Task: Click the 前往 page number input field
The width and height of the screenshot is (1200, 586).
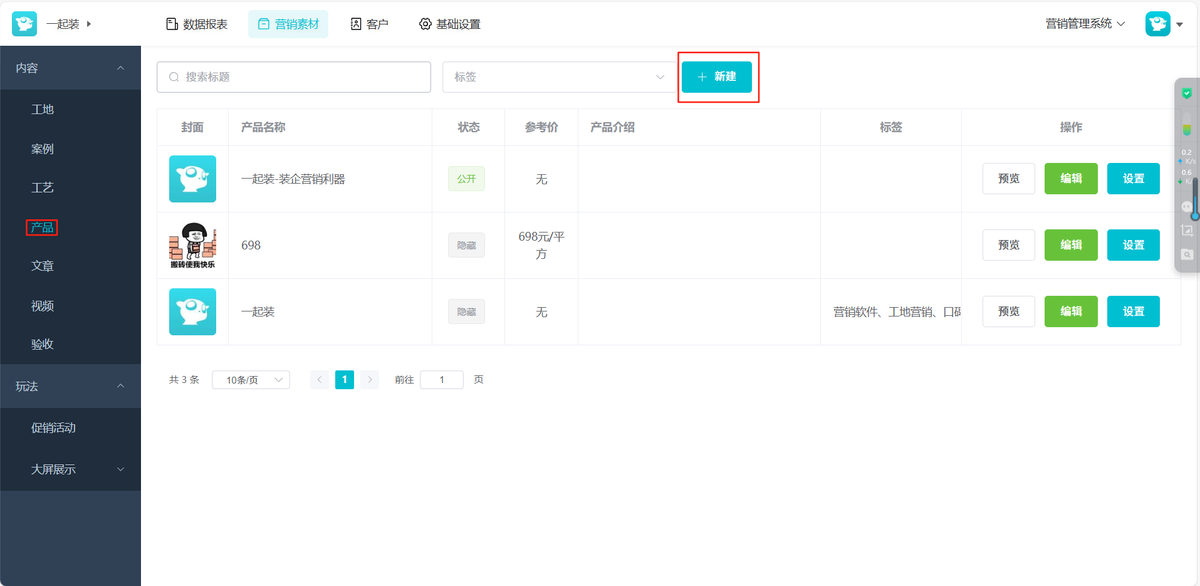Action: click(442, 380)
